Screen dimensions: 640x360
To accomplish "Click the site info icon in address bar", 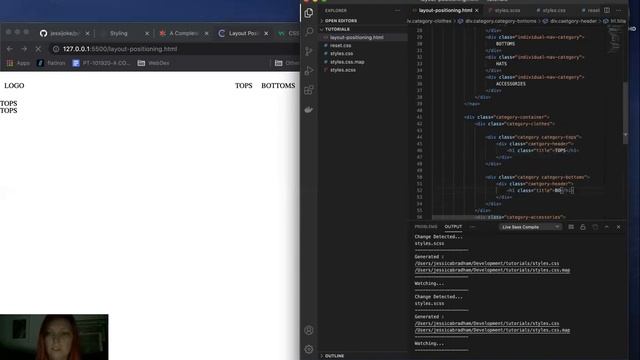I will [x=56, y=49].
